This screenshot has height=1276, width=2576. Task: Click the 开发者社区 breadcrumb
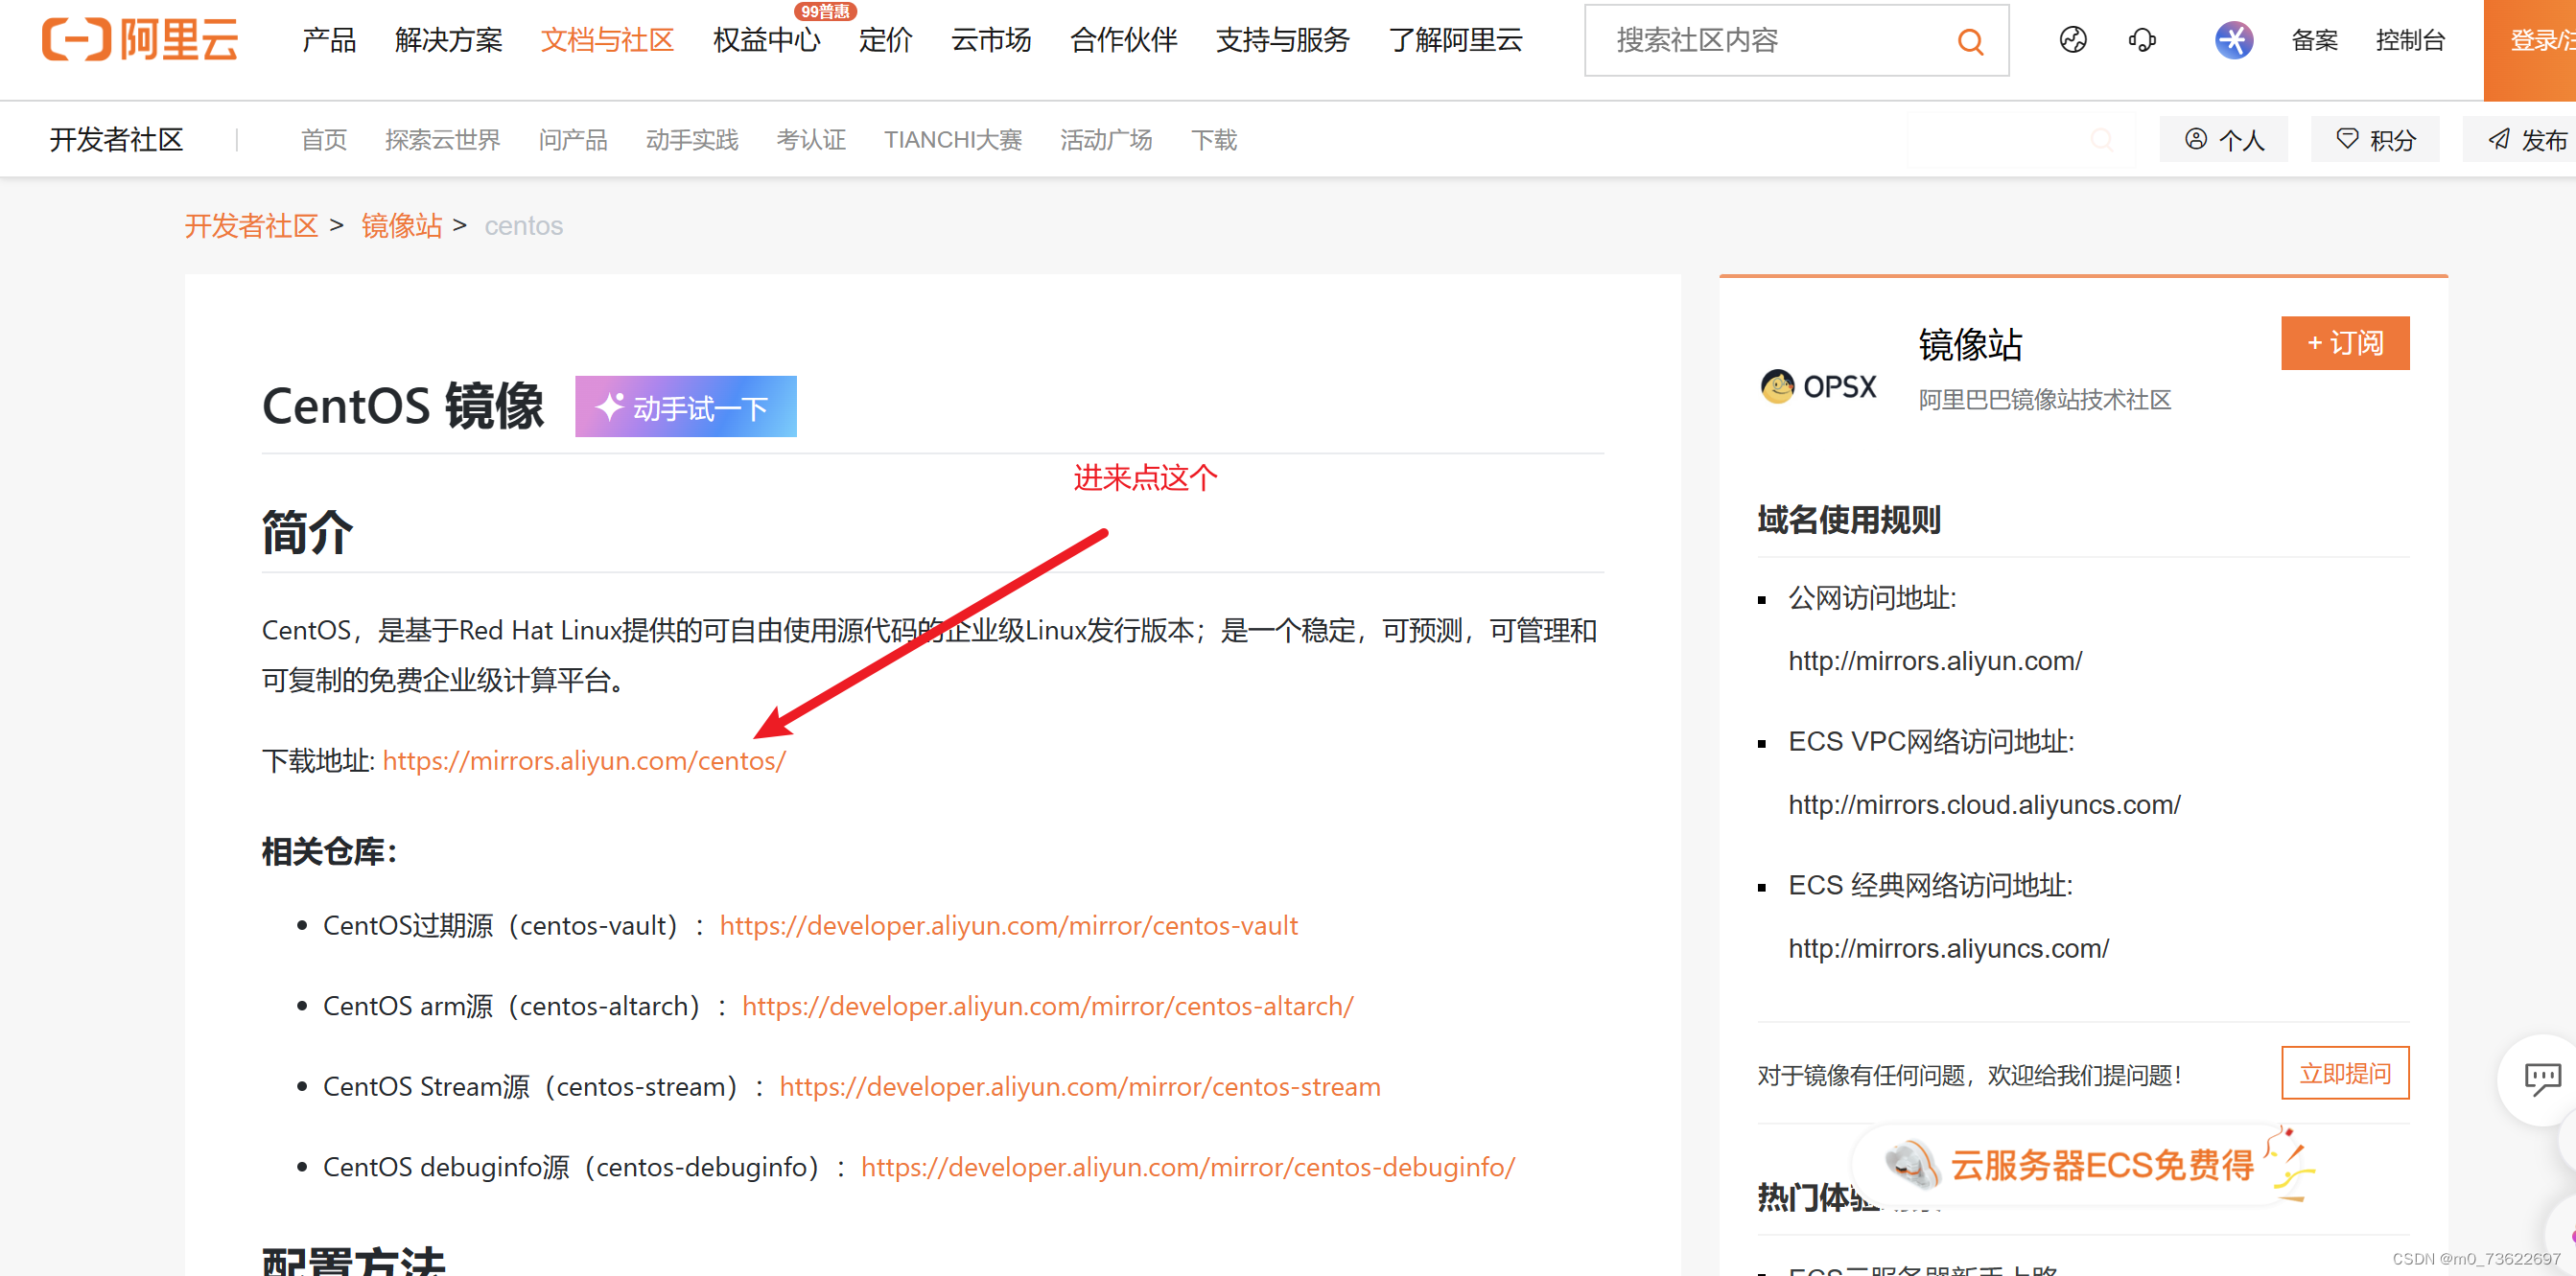point(251,226)
